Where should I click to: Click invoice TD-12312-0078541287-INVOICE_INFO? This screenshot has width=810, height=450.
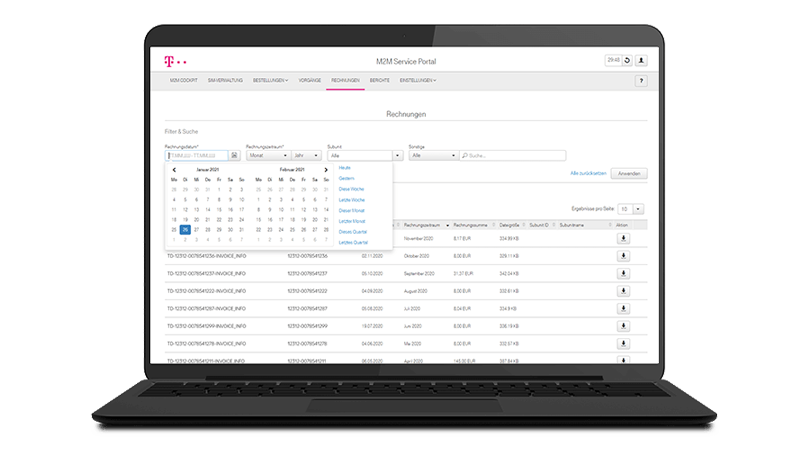[206, 309]
